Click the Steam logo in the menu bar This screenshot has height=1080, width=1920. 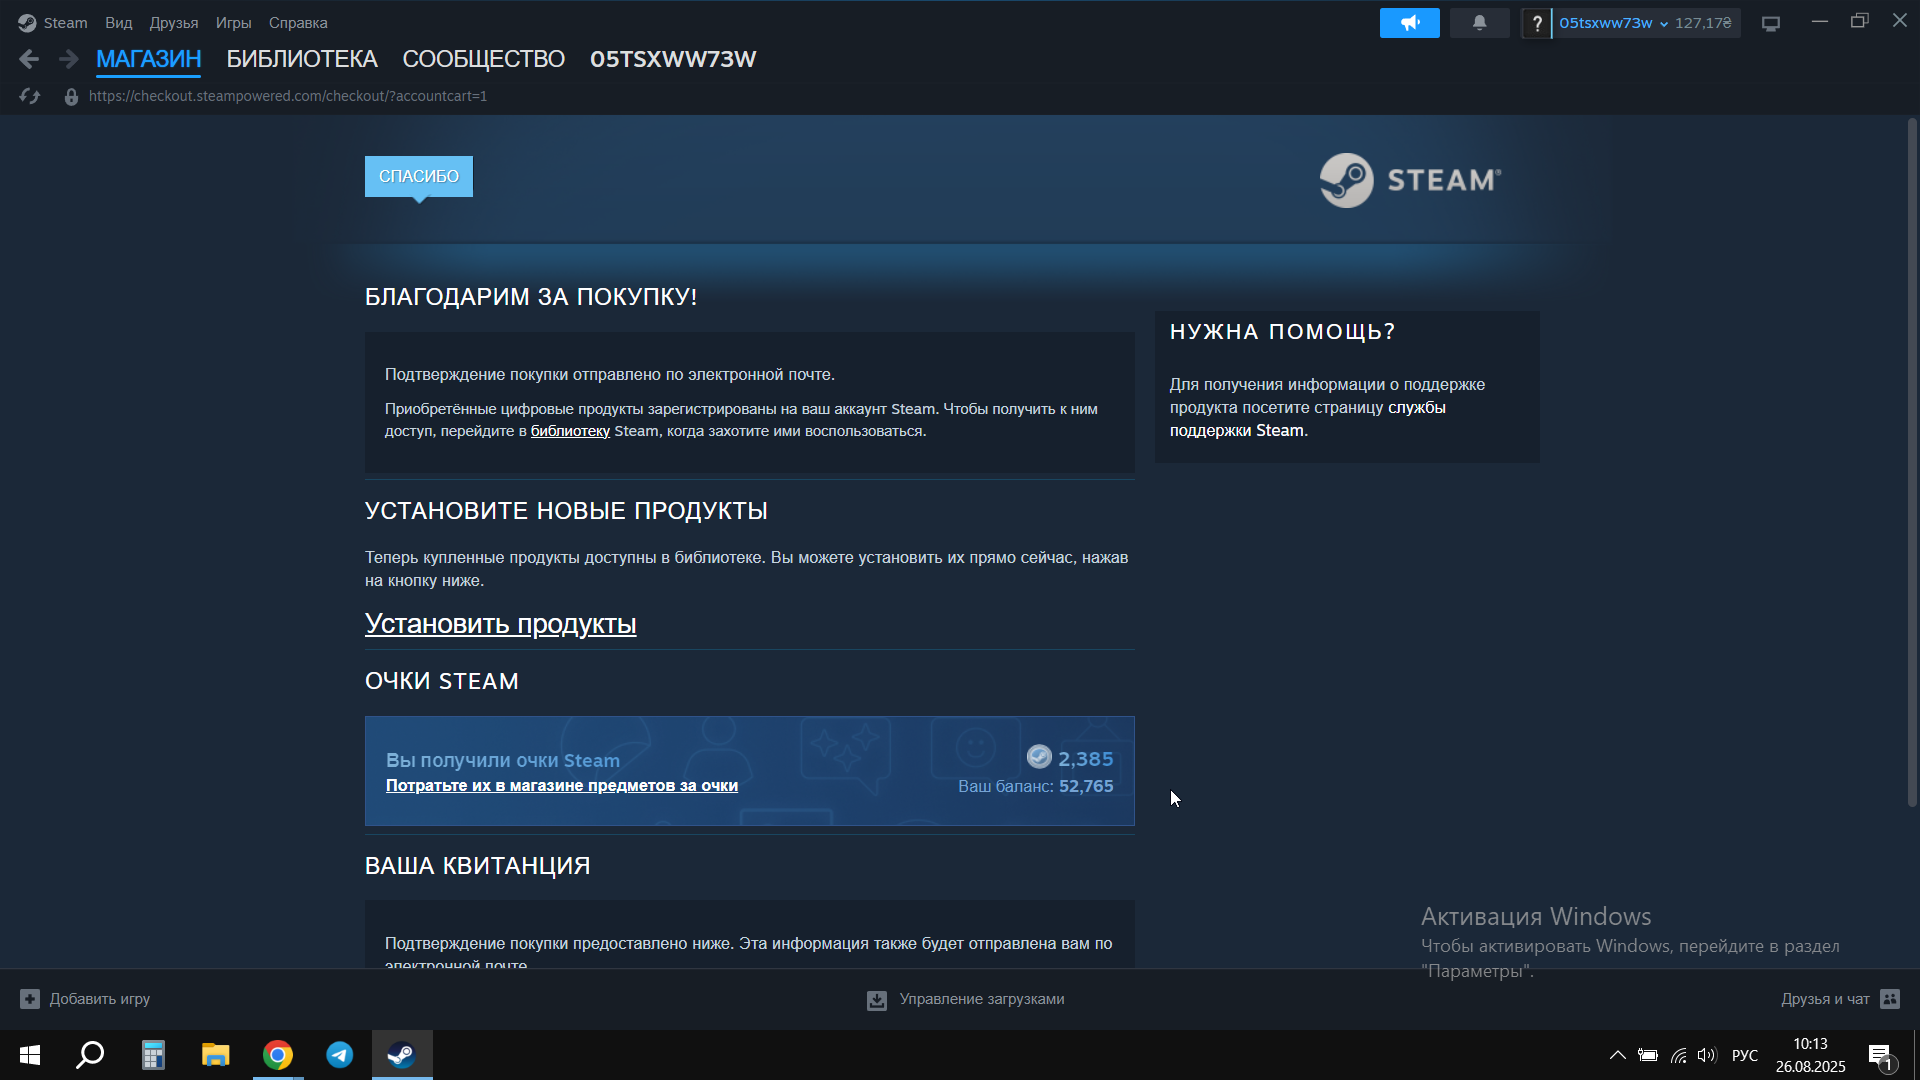click(x=27, y=23)
